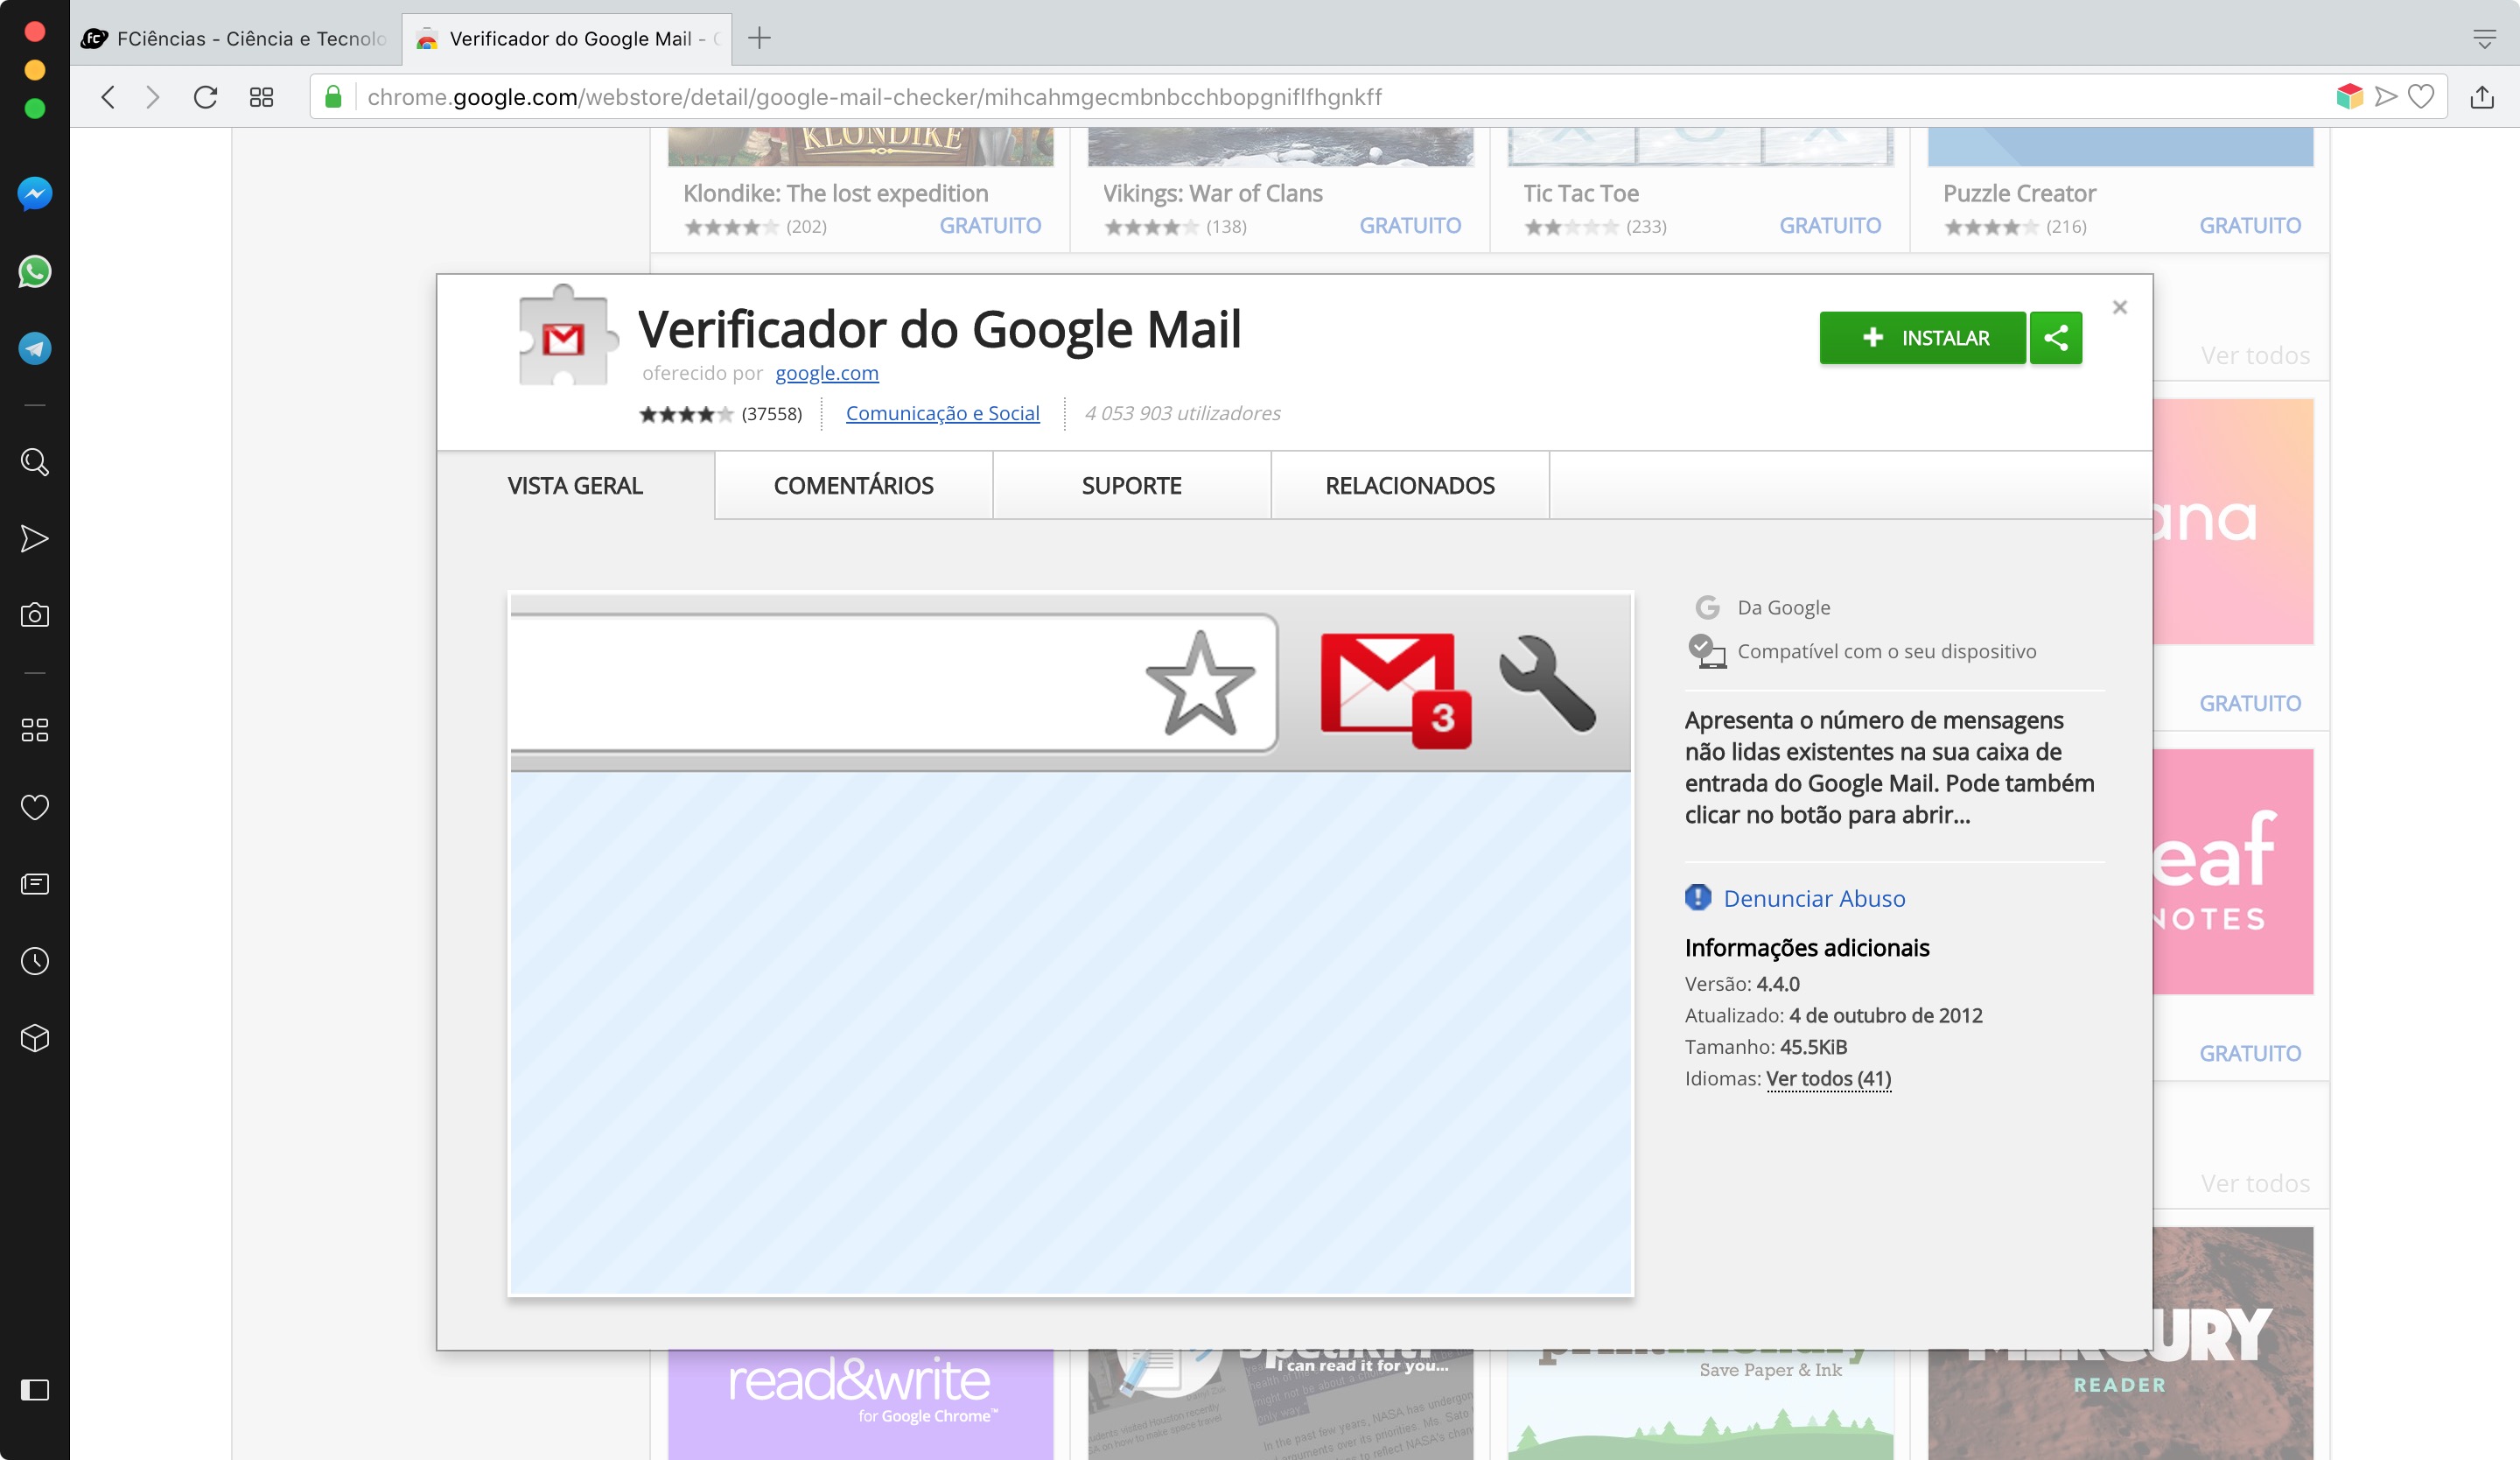Expand the Ver todos (41) languages list
This screenshot has height=1460, width=2520.
click(1828, 1078)
